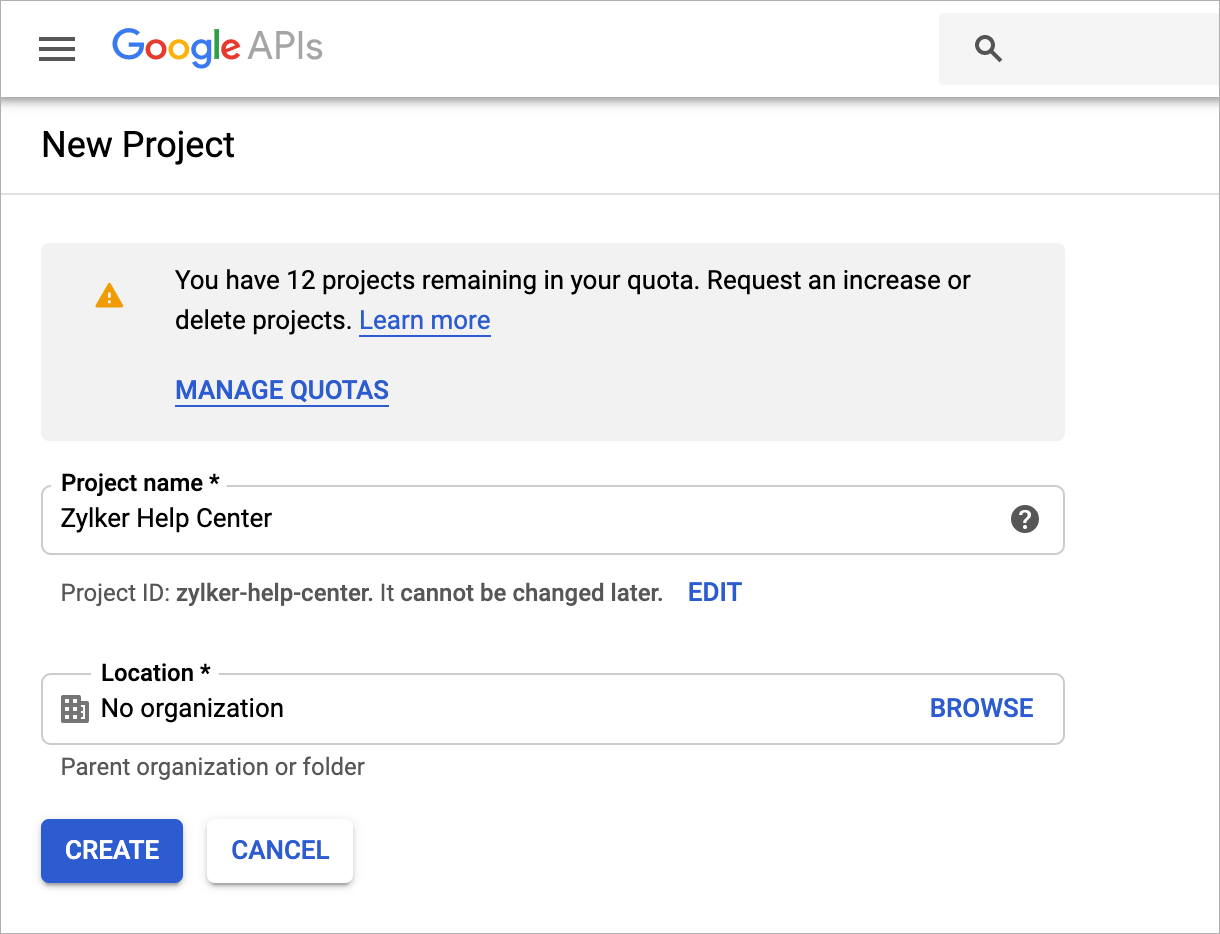This screenshot has width=1220, height=934.
Task: Open the MANAGE QUOTAS link
Action: coord(282,390)
